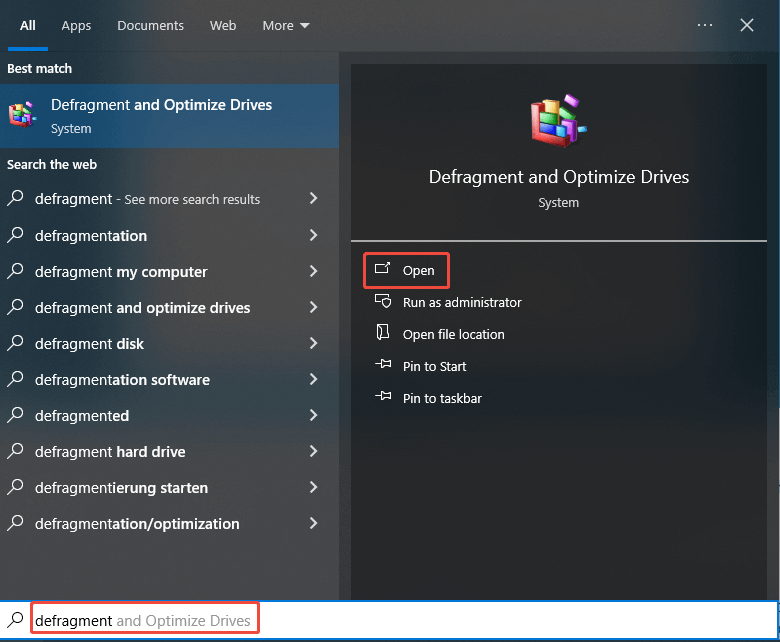Click the large Defragment app icon in details pane
Viewport: 780px width, 642px height.
pyautogui.click(x=558, y=121)
